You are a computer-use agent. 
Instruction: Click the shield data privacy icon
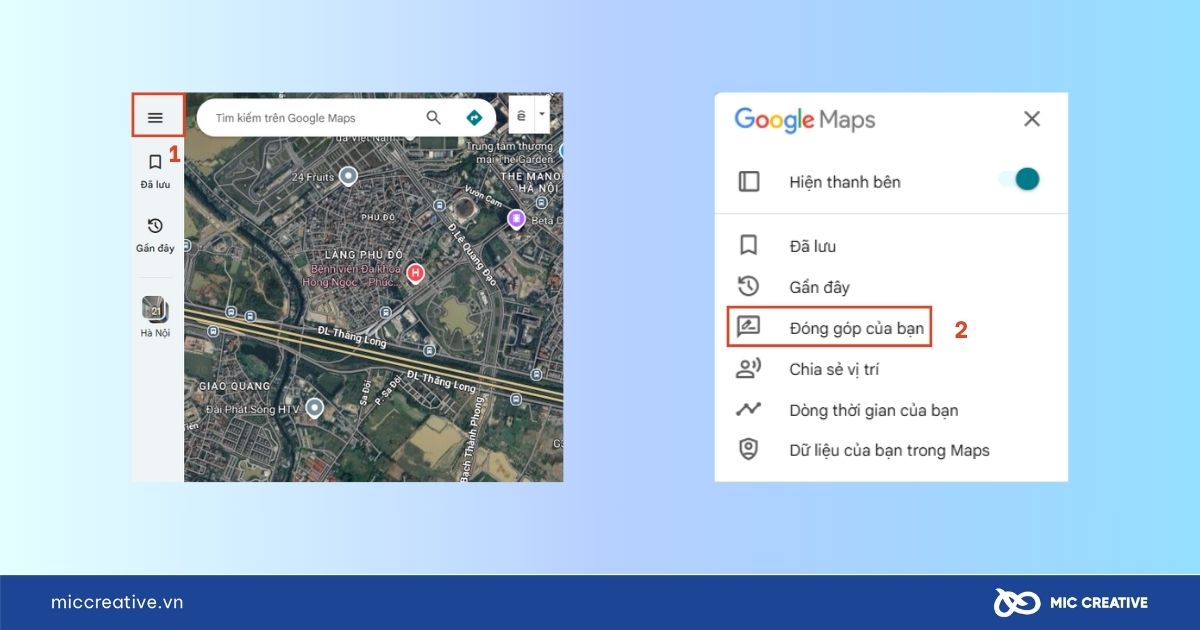pos(748,450)
